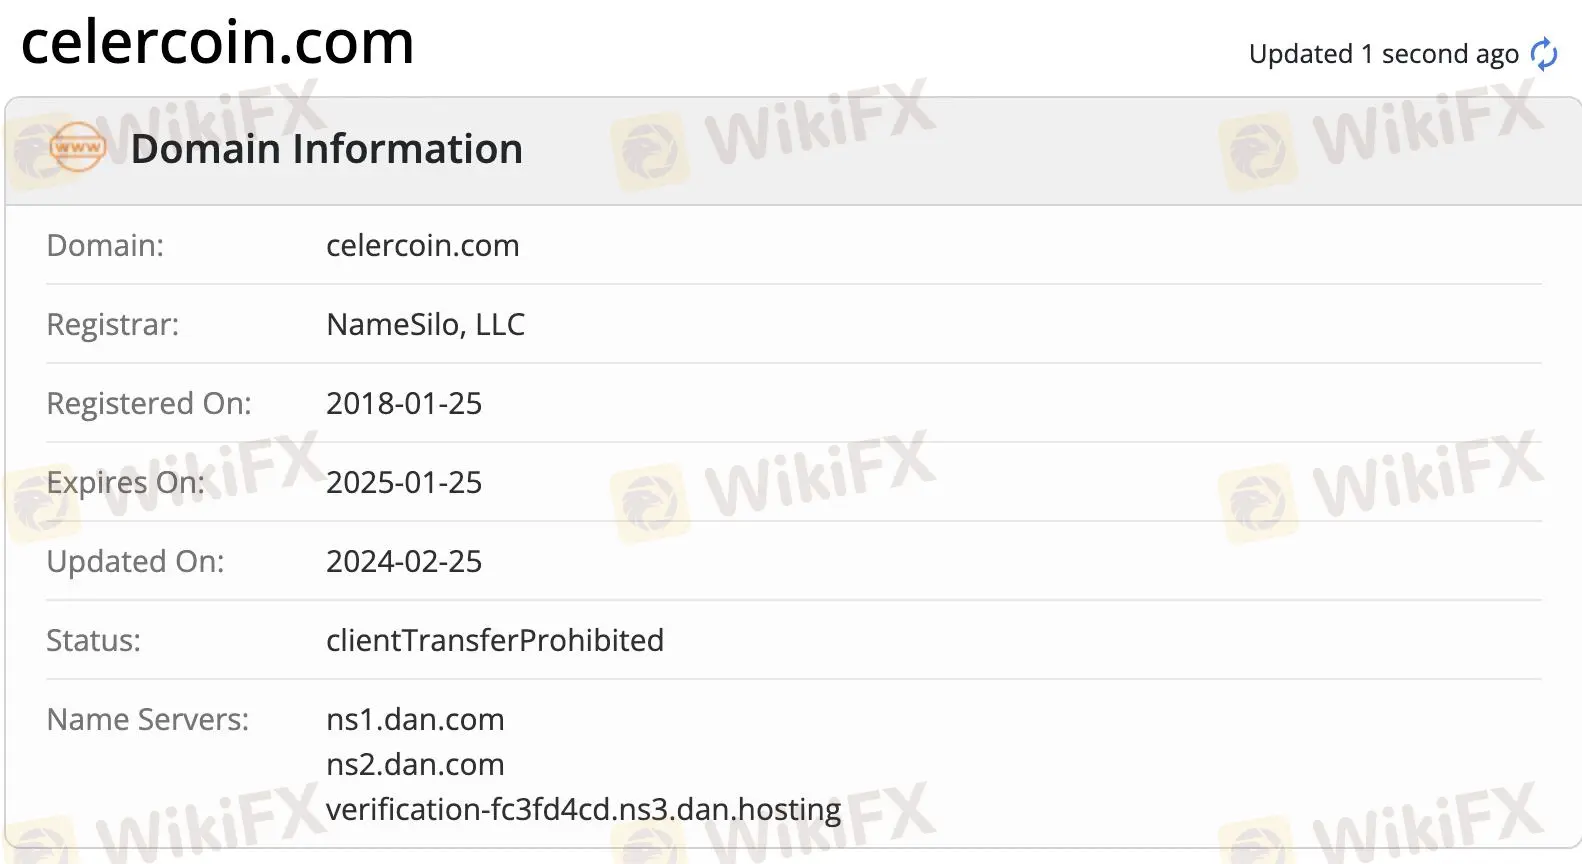Screen dimensions: 1582x864
Task: Click the Expires On field label
Action: 125,482
